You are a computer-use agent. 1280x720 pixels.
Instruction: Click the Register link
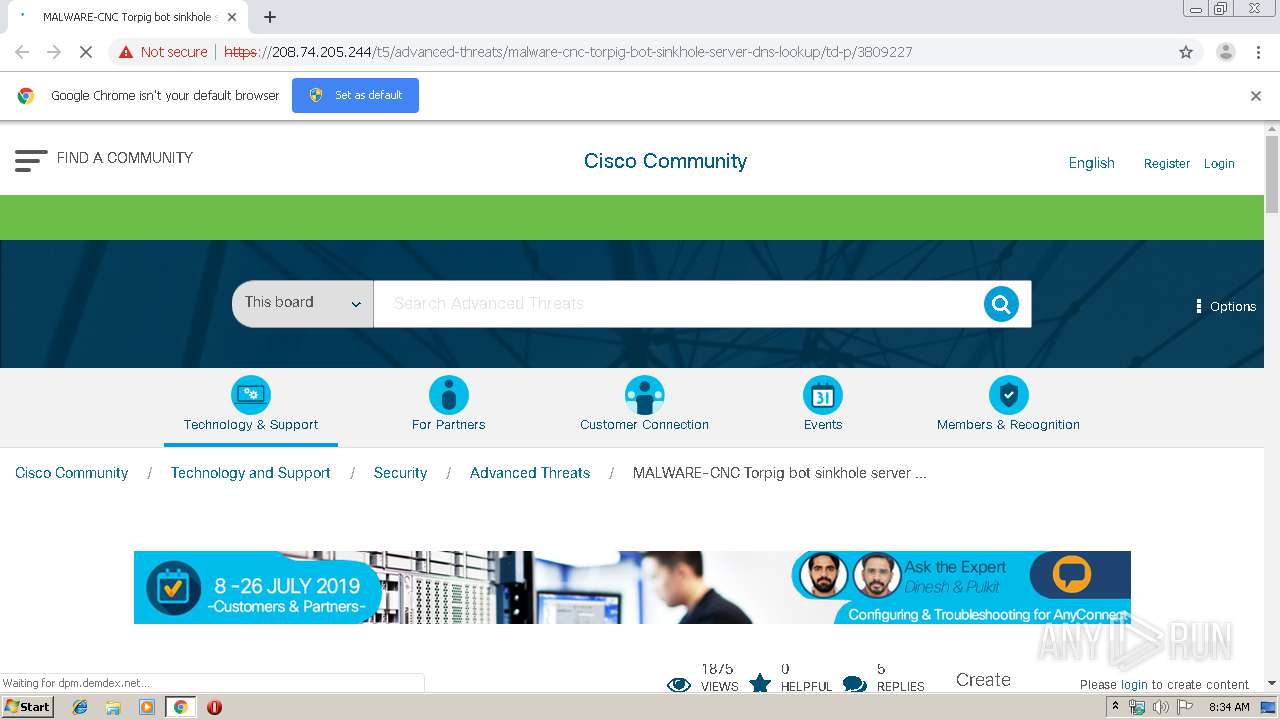(x=1167, y=163)
